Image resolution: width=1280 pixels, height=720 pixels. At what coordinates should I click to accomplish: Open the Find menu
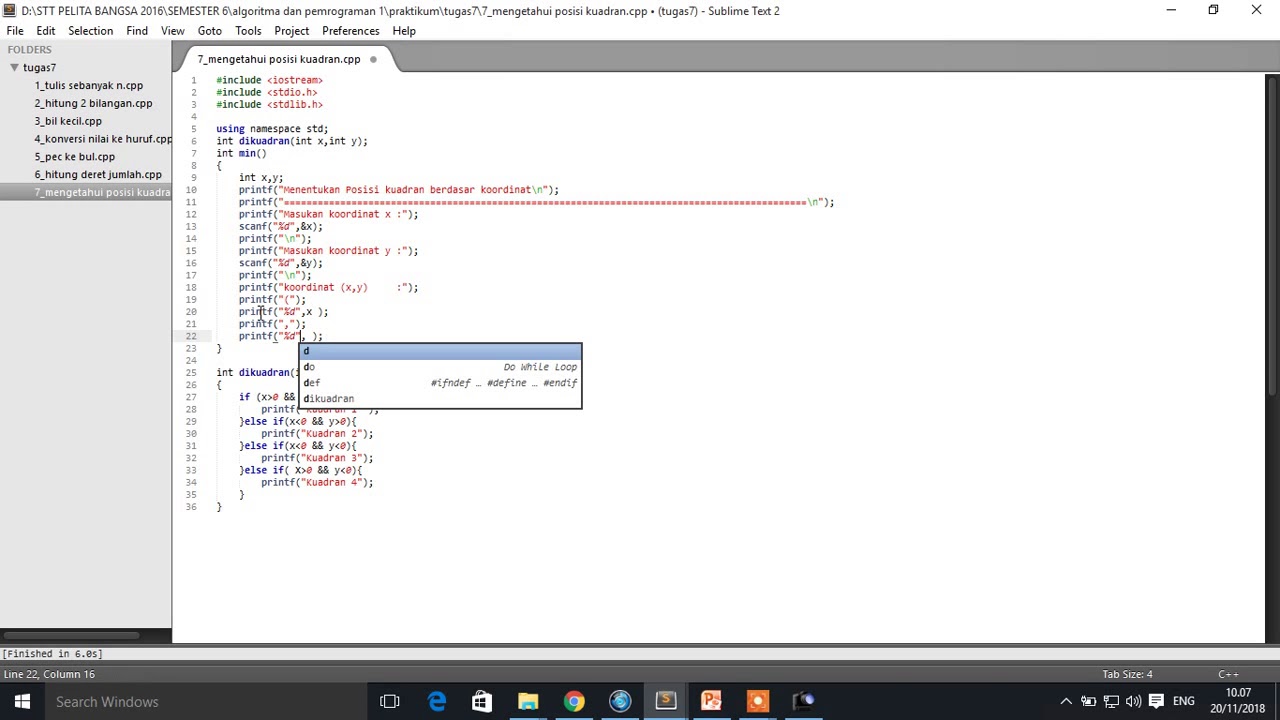[137, 31]
